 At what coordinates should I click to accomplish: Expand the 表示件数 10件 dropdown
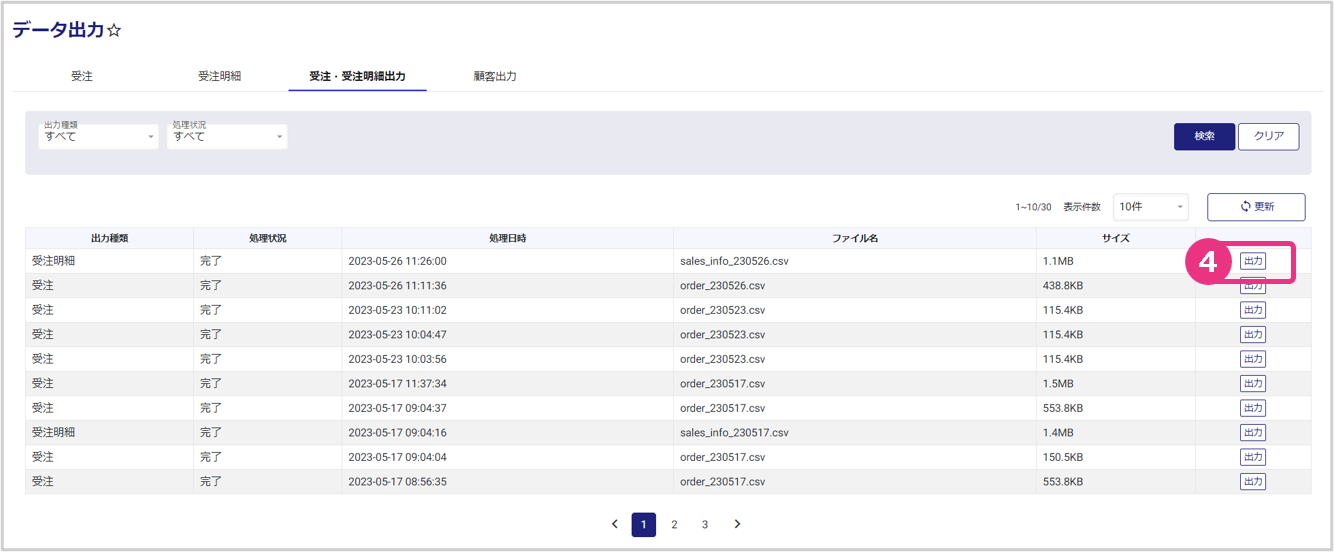pos(1150,207)
